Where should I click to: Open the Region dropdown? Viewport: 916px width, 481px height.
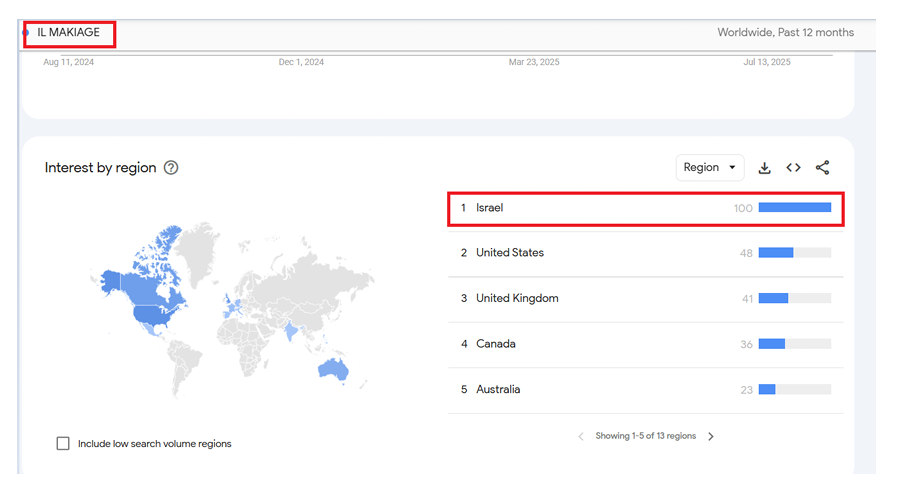[710, 168]
